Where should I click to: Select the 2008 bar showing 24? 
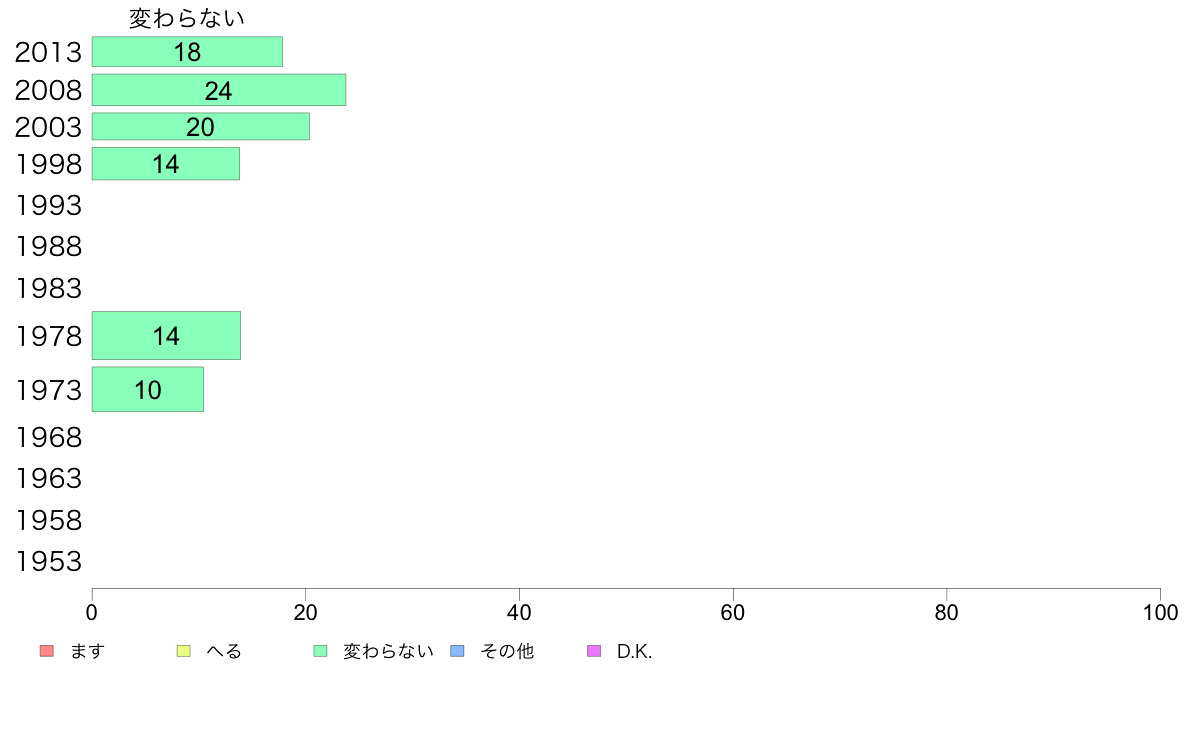point(219,90)
